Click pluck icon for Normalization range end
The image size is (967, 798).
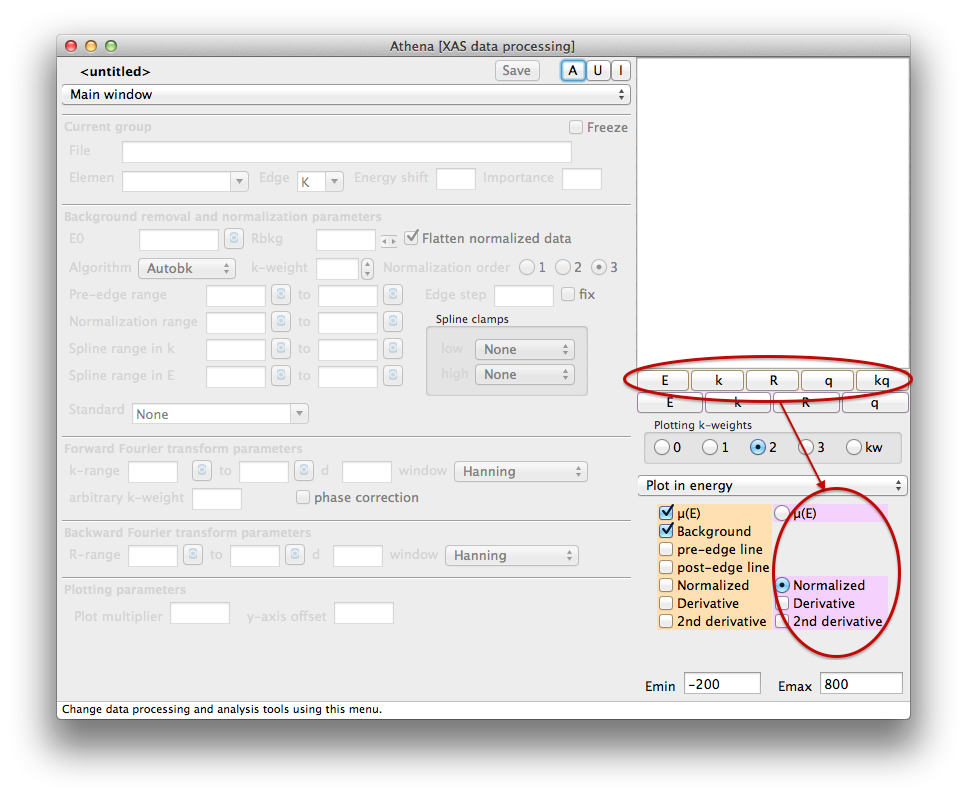pos(393,321)
